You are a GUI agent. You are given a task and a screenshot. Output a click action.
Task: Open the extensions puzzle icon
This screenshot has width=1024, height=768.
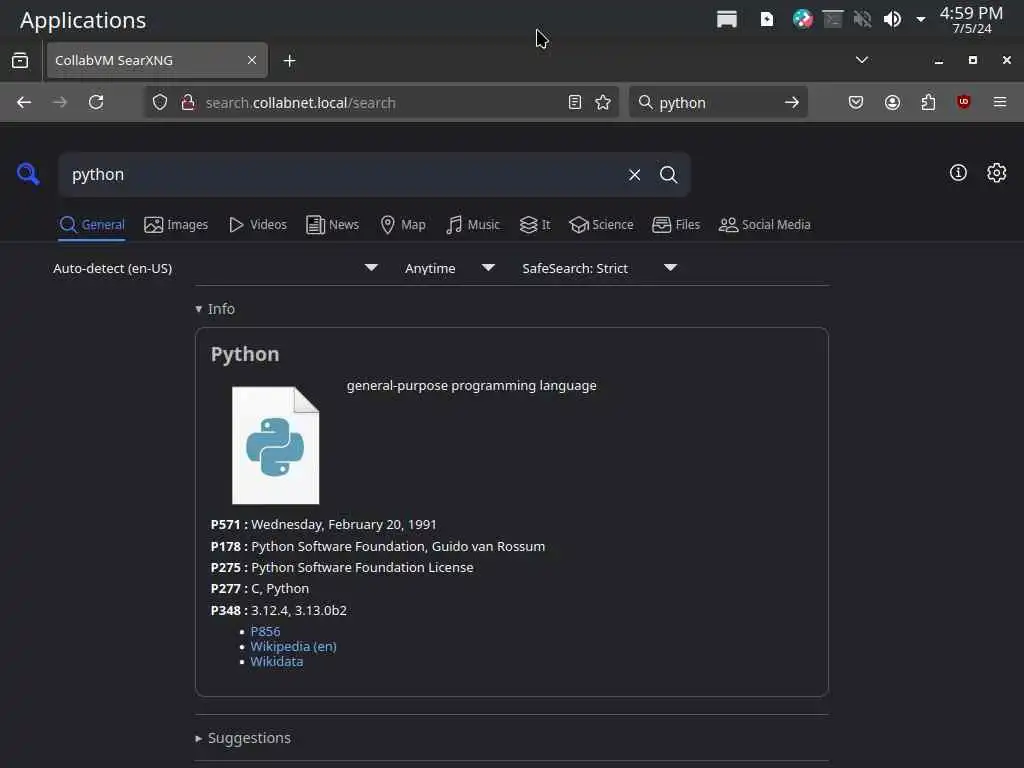[x=928, y=103]
